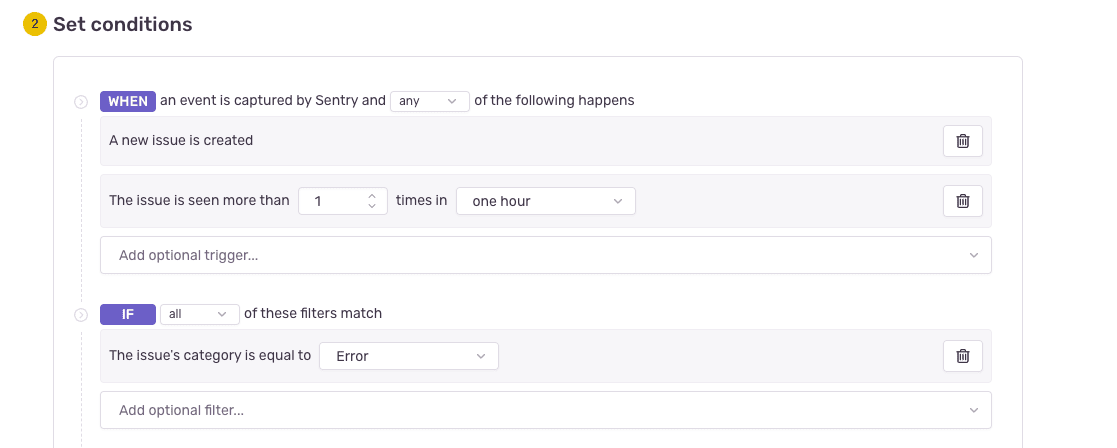Expand the "Add optional trigger..." selector
This screenshot has height=448, width=1117.
(545, 255)
